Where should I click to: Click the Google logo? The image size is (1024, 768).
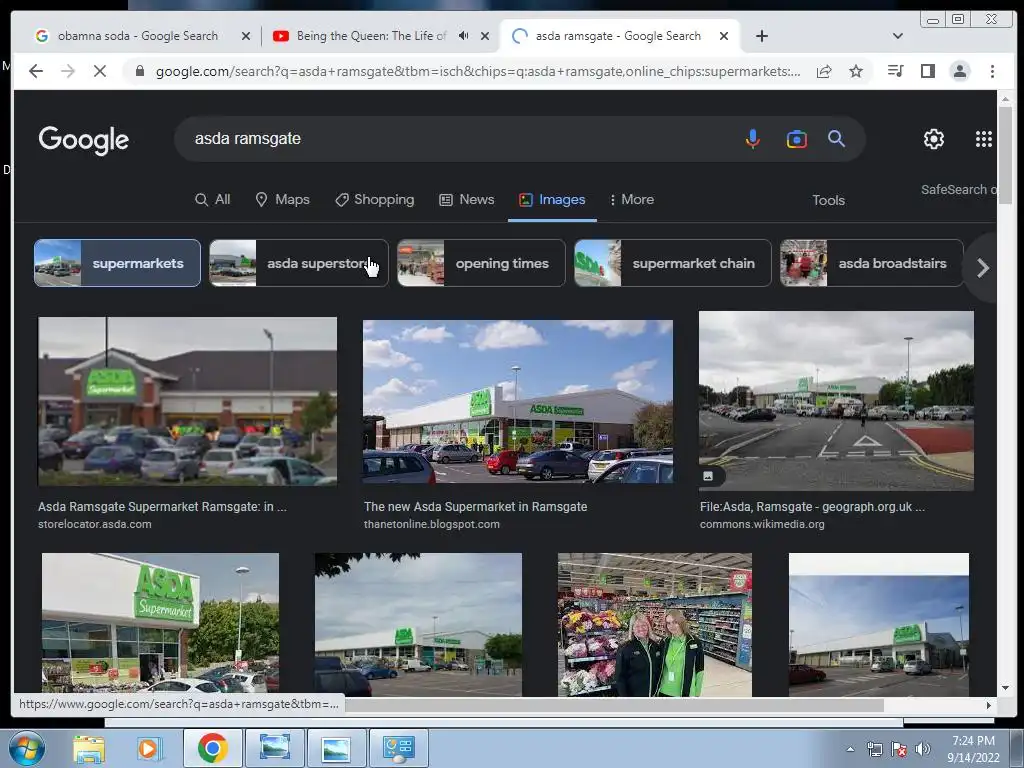(84, 140)
